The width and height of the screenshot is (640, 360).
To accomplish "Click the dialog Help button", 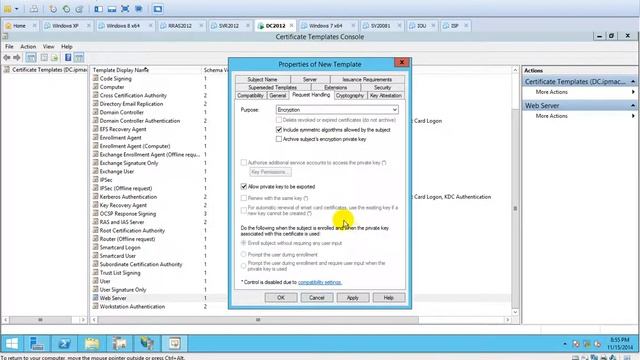I will [389, 298].
